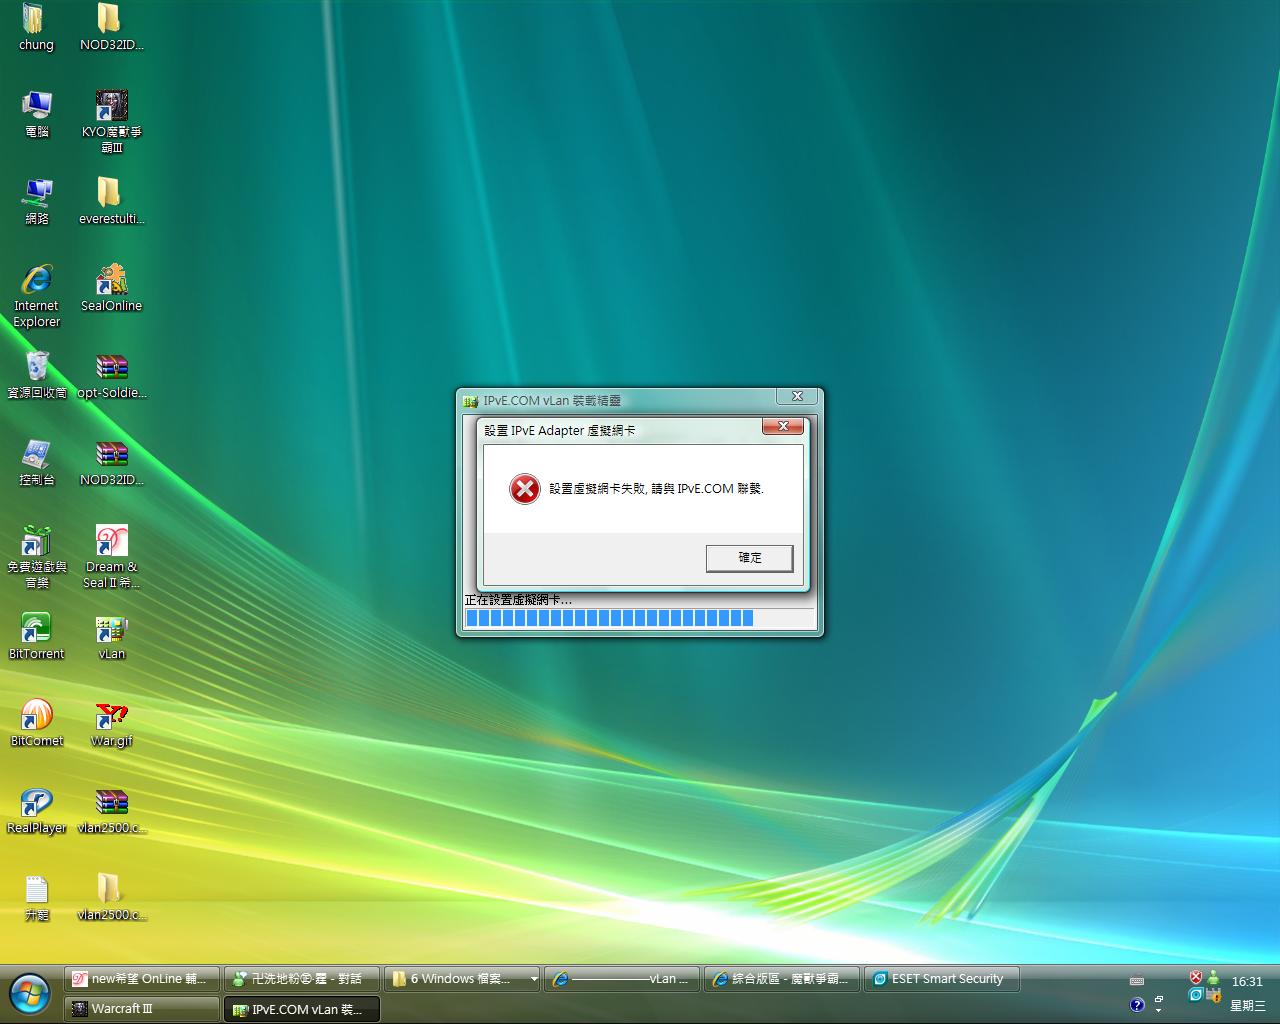Viewport: 1280px width, 1024px height.
Task: Launch the KYO魔獸爭霸III shortcut
Action: [x=111, y=122]
